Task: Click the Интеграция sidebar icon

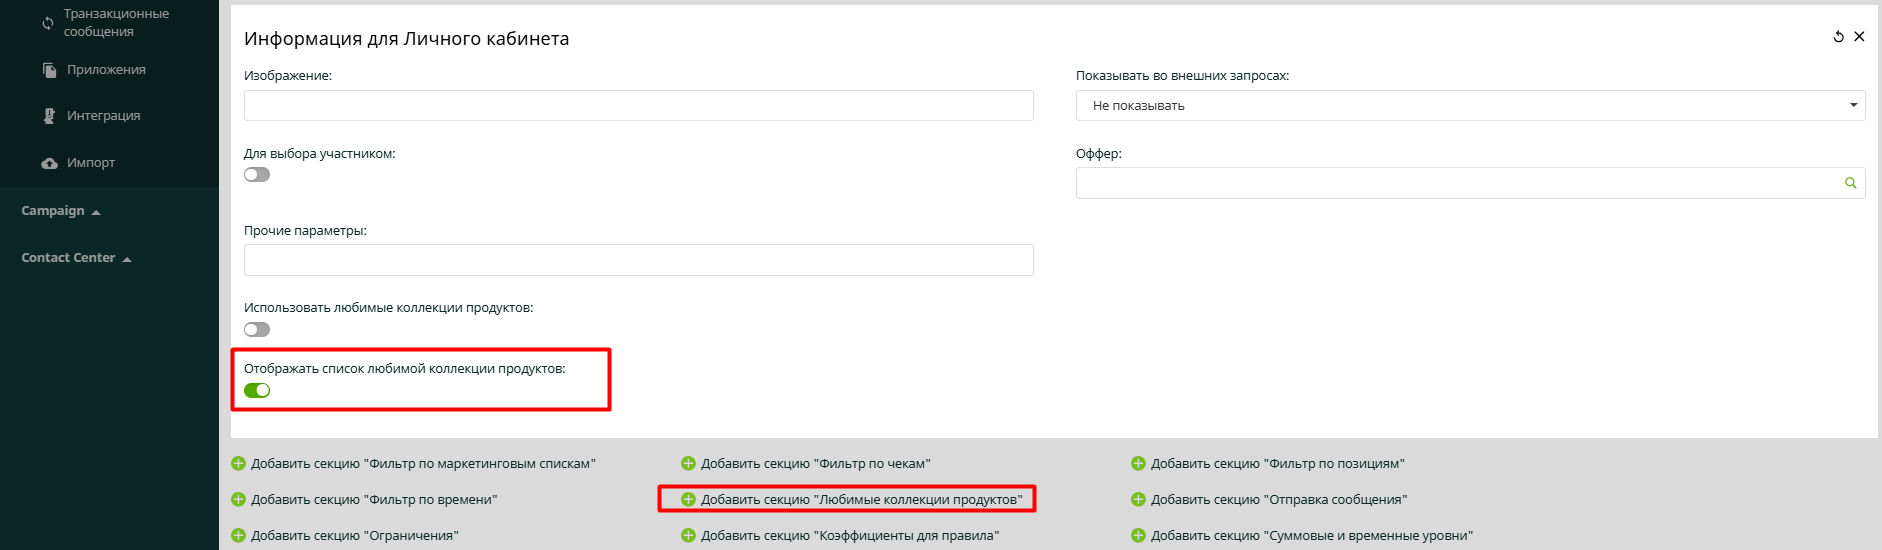Action: tap(49, 116)
